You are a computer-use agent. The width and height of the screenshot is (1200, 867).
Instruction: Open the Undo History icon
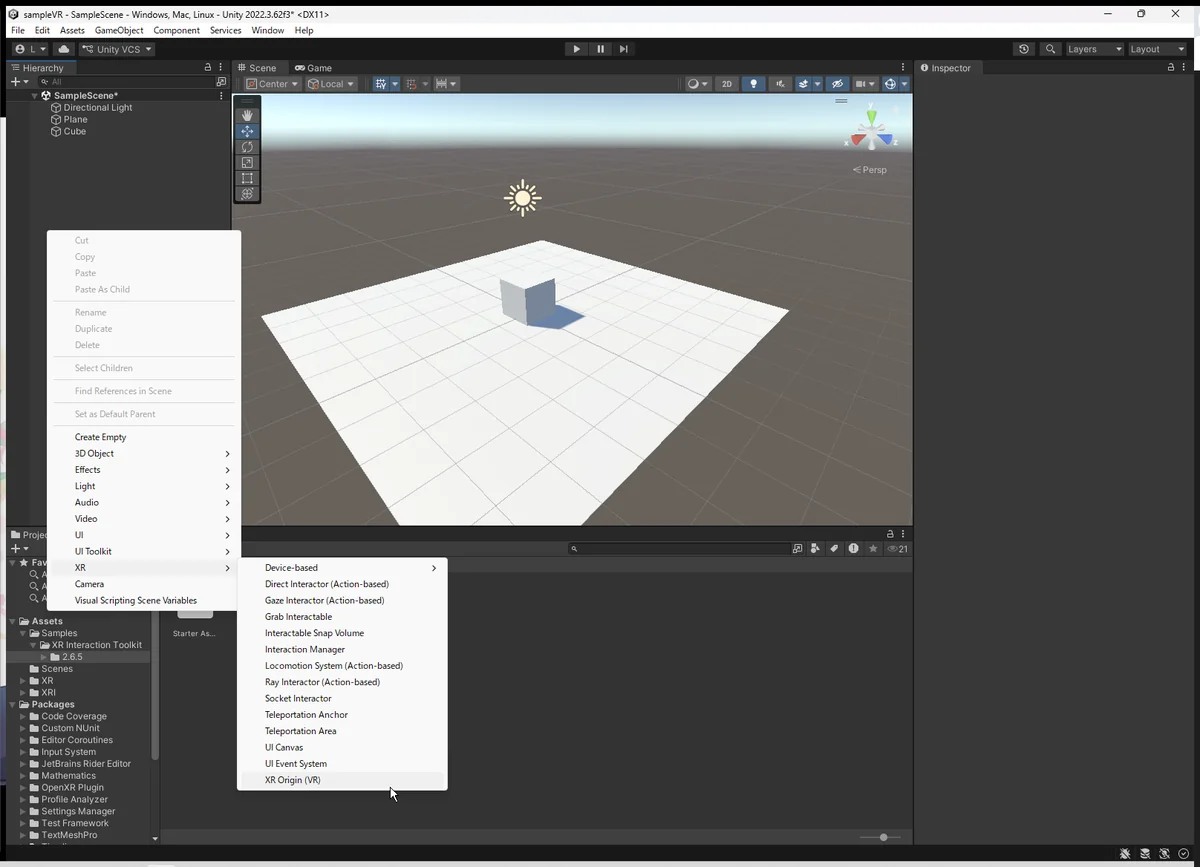pyautogui.click(x=1023, y=49)
